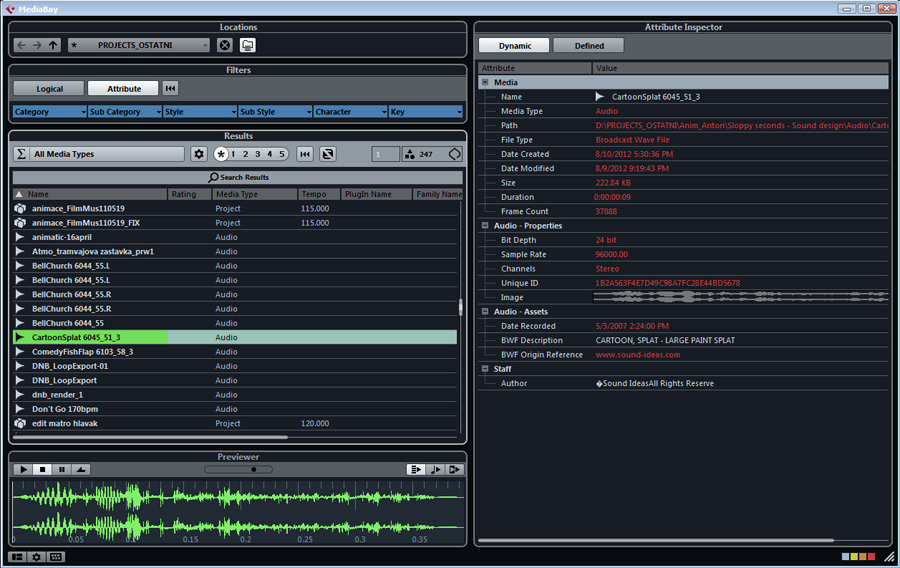Open the browse locations folder icon
The width and height of the screenshot is (900, 568).
tap(248, 45)
